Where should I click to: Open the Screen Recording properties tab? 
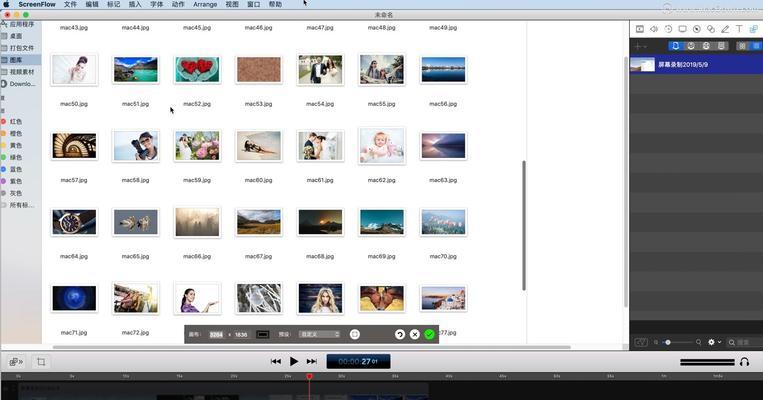(x=682, y=29)
